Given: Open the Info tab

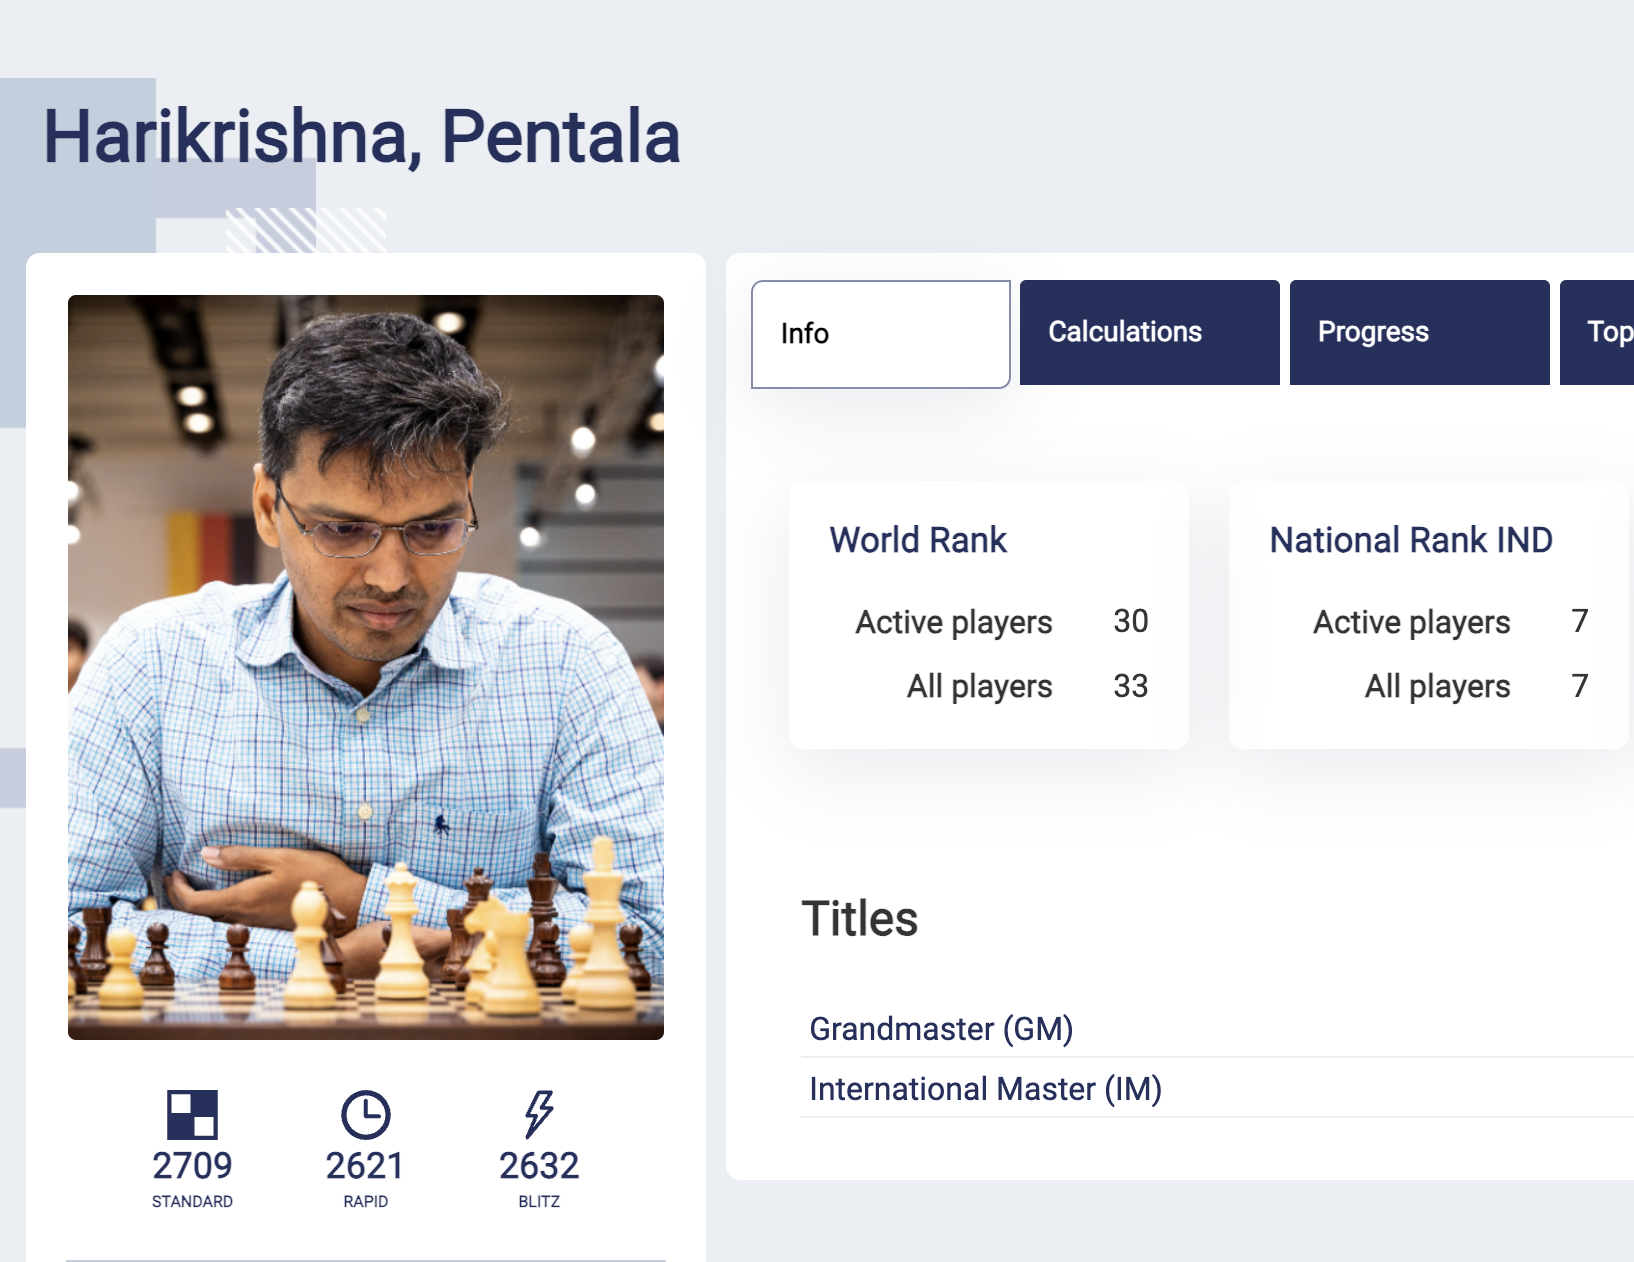Looking at the screenshot, I should tap(881, 334).
